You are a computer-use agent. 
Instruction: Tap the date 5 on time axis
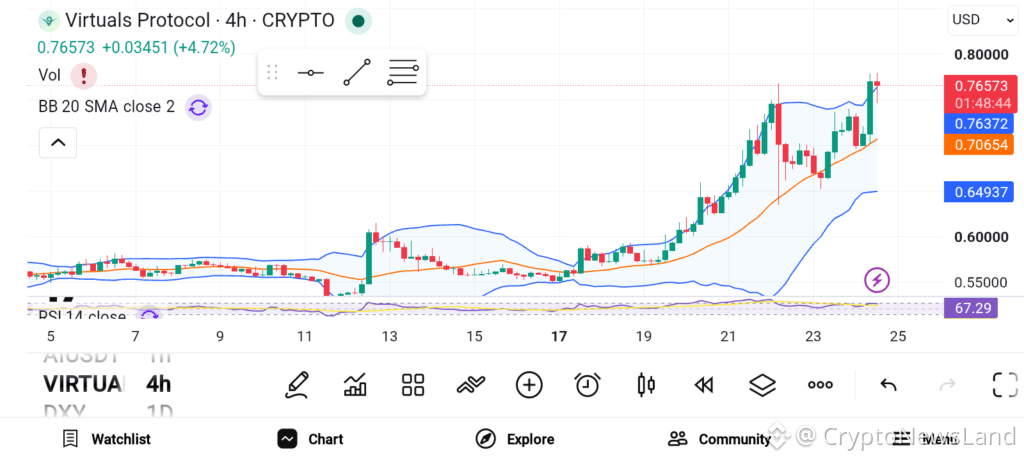pyautogui.click(x=51, y=337)
